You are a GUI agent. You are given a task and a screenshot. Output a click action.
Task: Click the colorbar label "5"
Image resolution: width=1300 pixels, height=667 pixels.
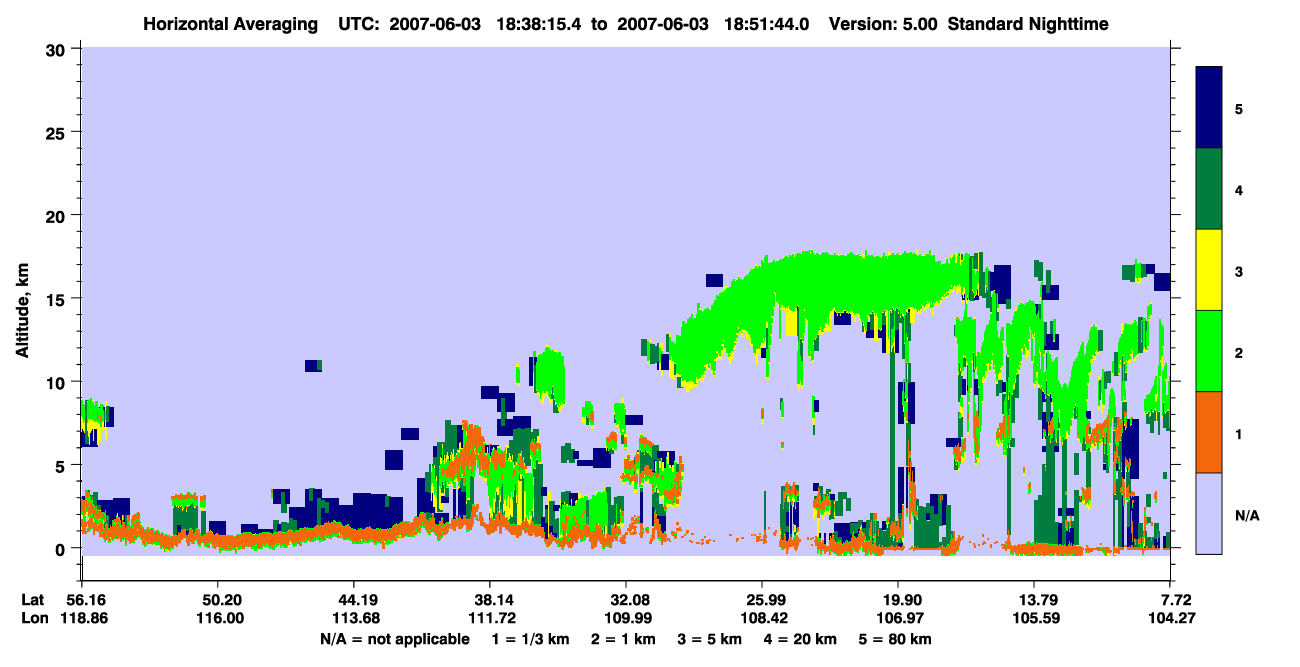[x=1238, y=108]
